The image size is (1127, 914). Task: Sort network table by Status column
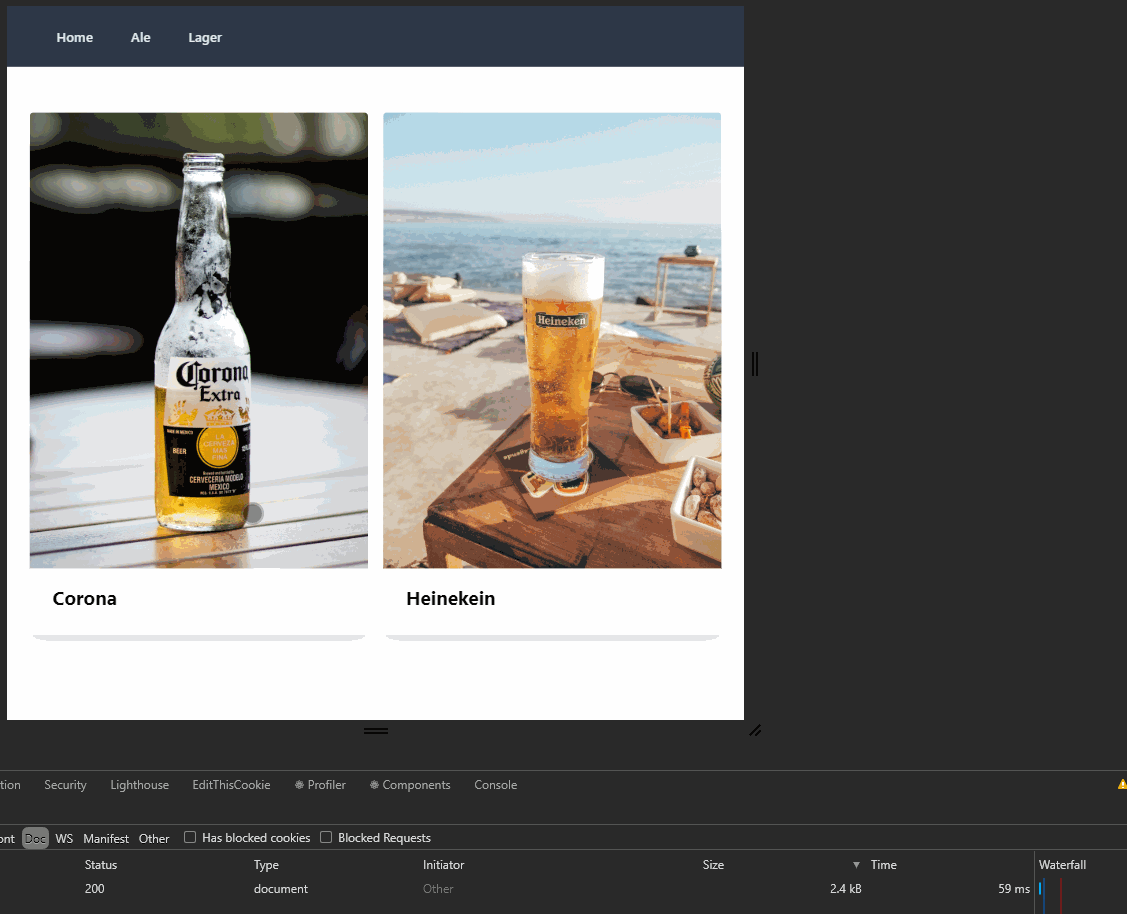pyautogui.click(x=101, y=864)
